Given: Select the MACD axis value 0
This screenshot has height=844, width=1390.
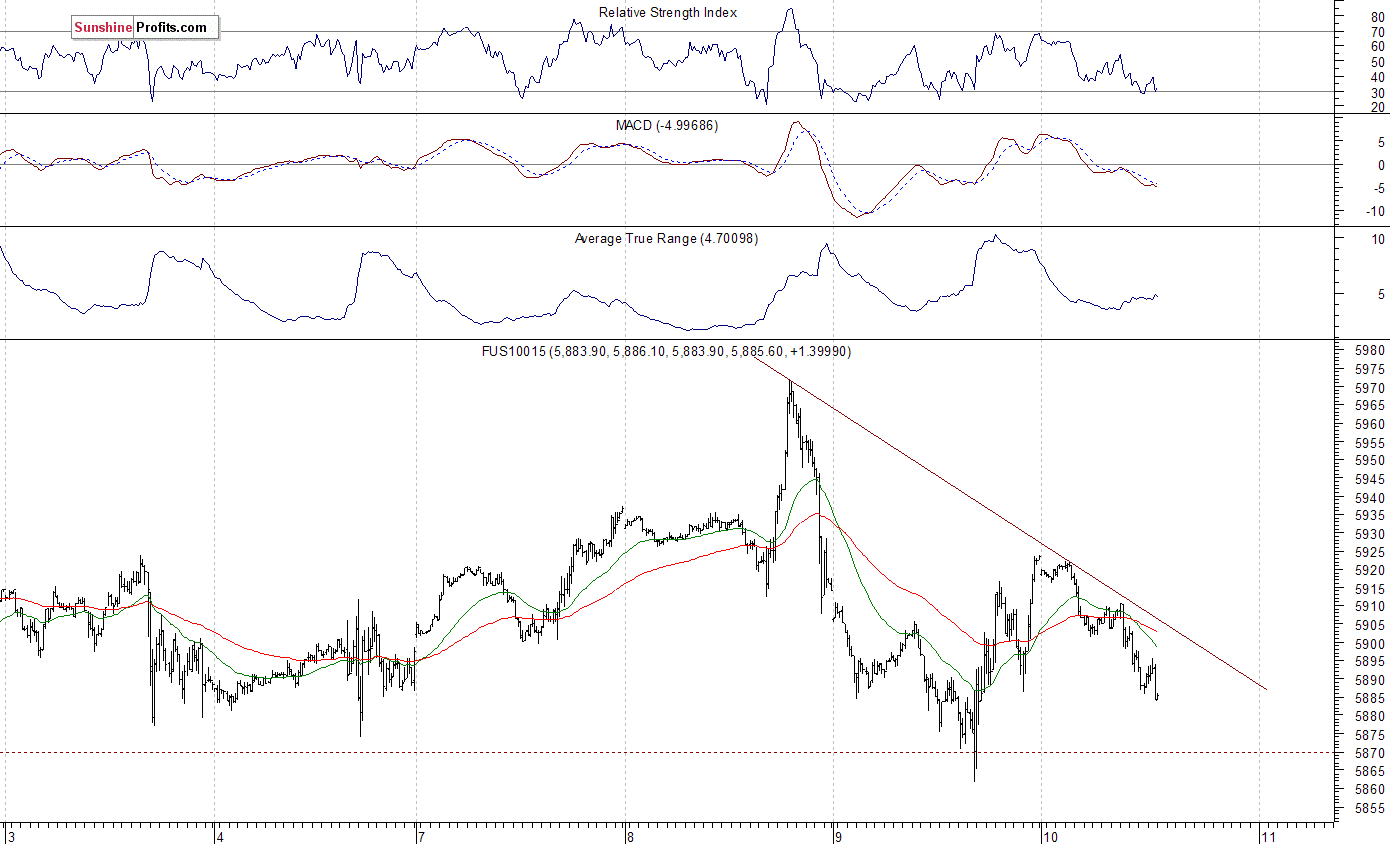Looking at the screenshot, I should 1381,165.
